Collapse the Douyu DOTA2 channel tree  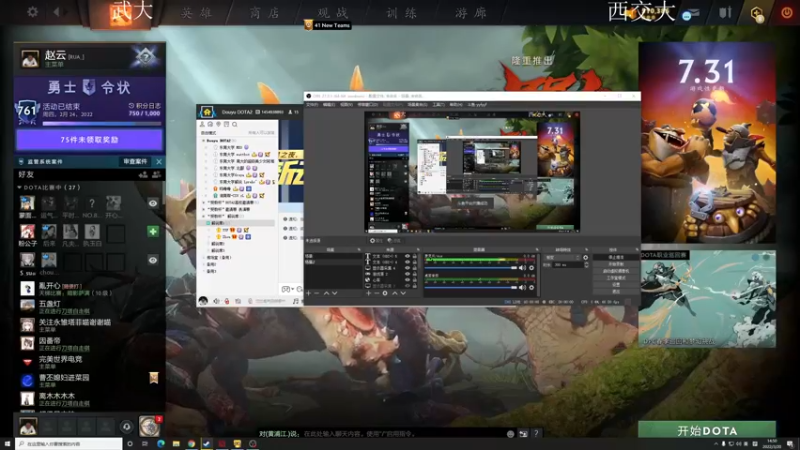pos(203,140)
